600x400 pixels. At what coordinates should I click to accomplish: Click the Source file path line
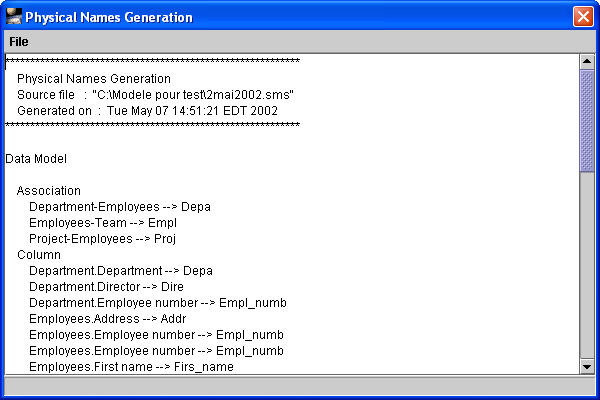pos(155,94)
